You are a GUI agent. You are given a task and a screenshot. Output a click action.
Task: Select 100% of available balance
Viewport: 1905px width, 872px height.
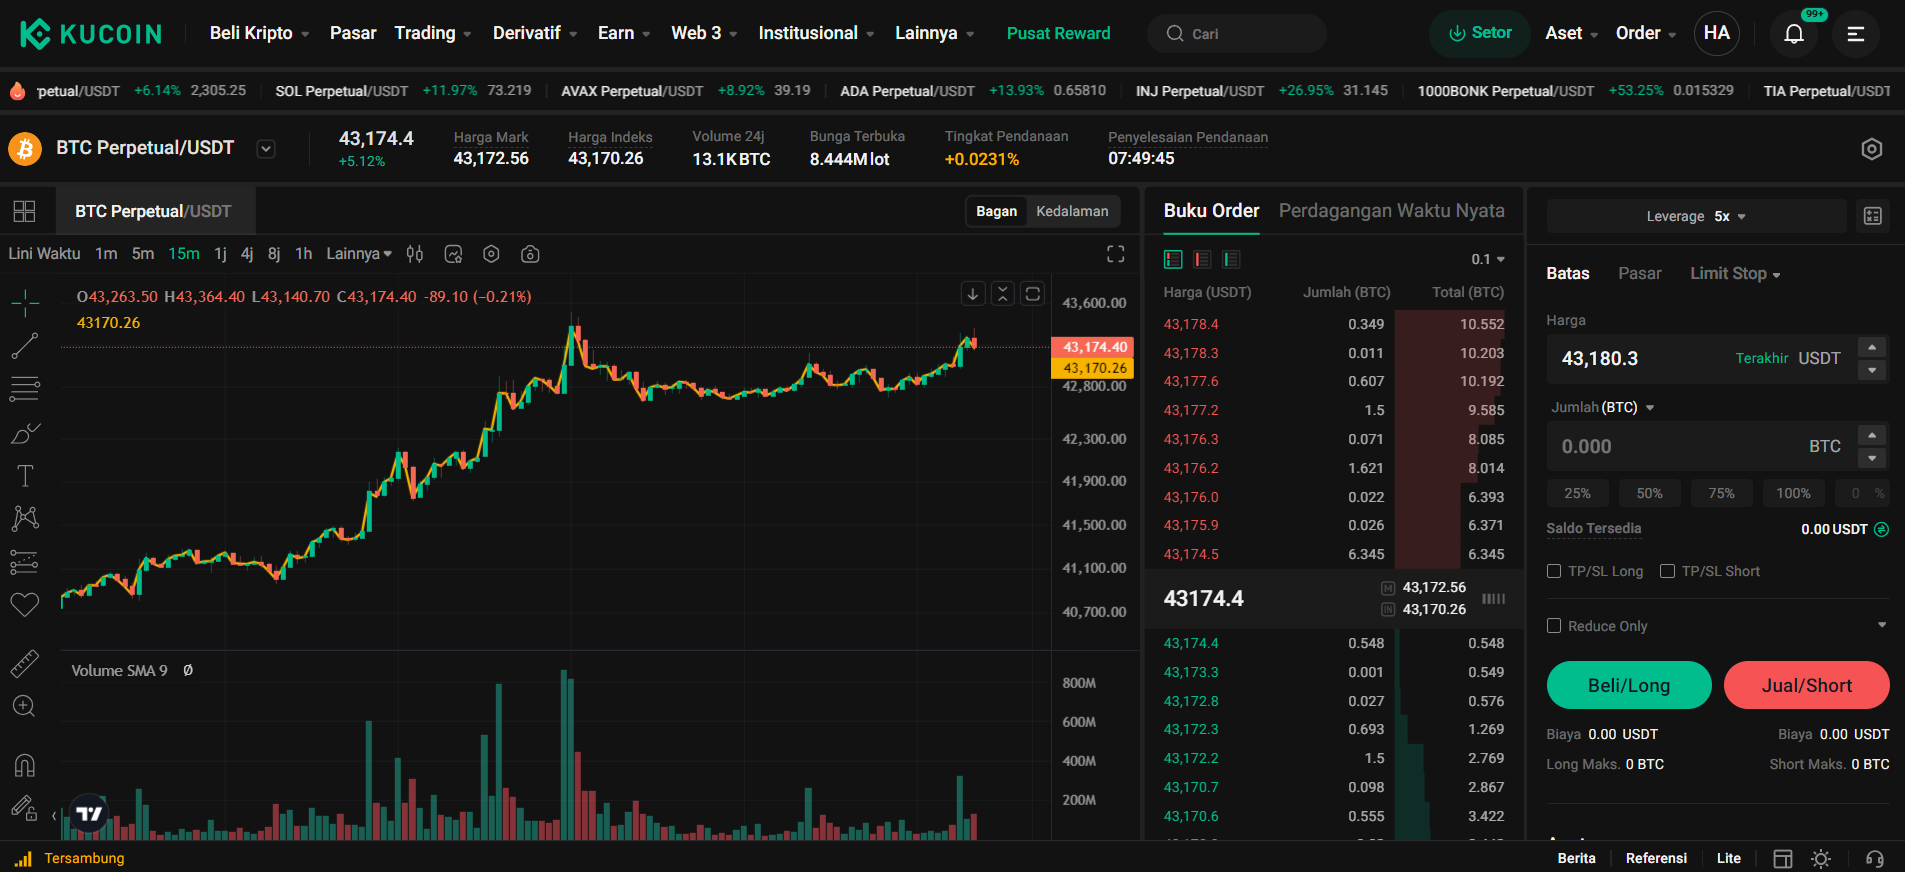(x=1794, y=493)
